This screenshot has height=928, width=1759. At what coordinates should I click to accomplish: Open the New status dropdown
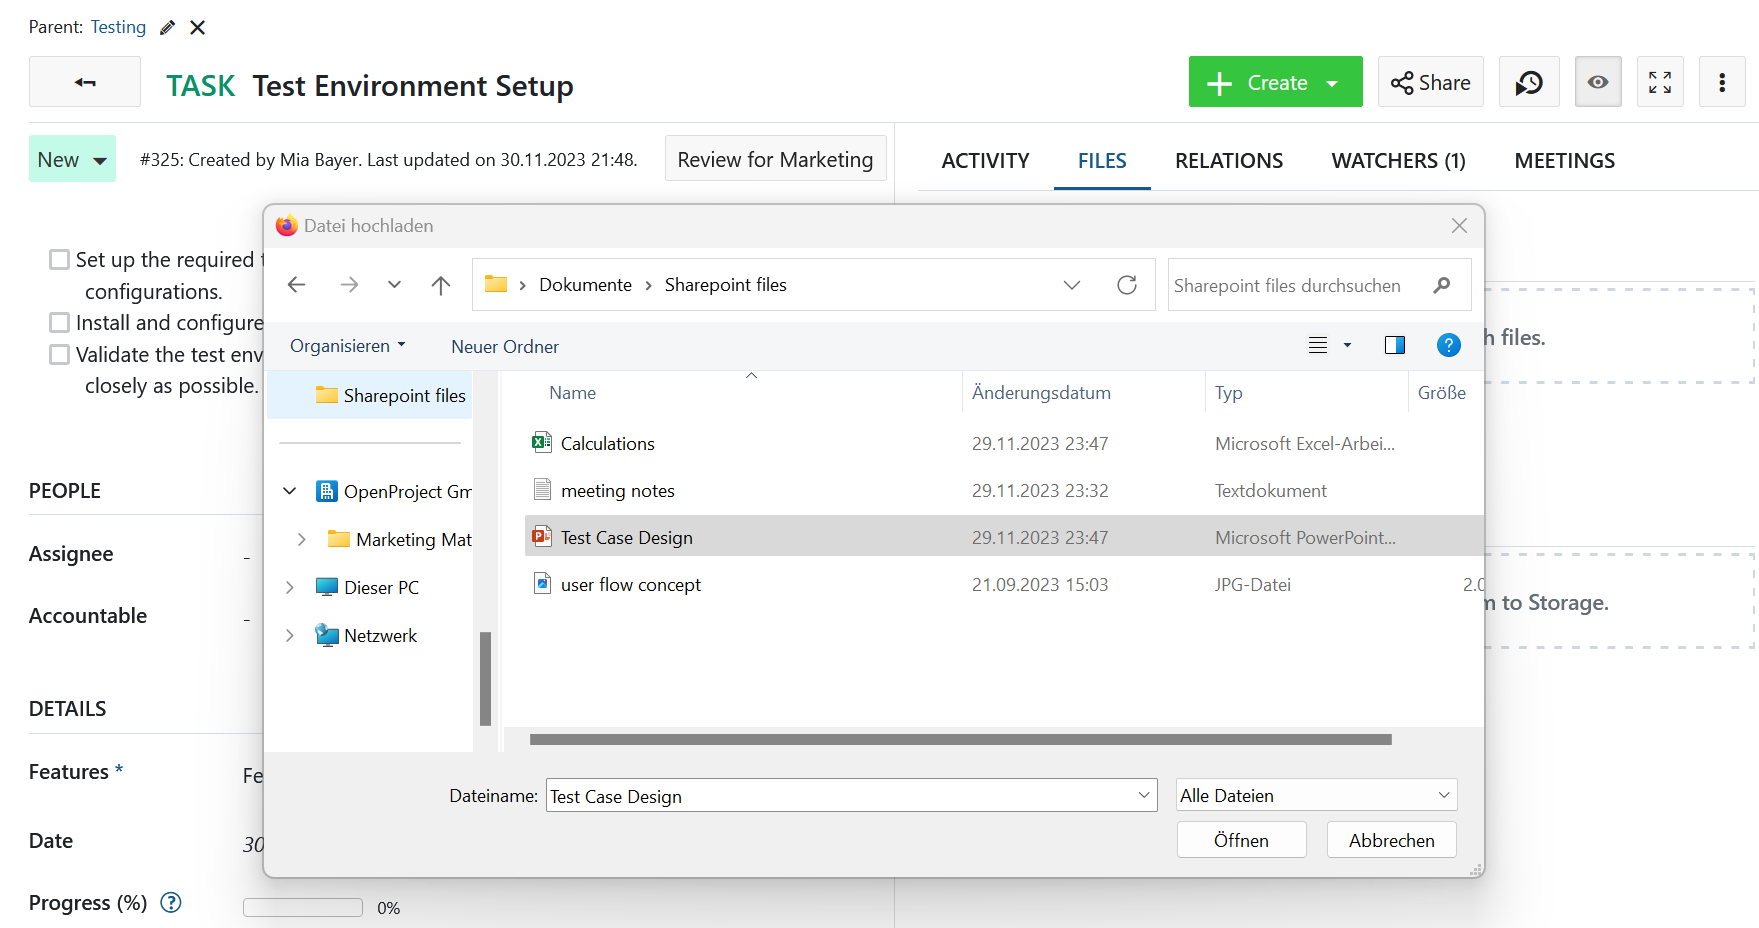click(x=72, y=160)
